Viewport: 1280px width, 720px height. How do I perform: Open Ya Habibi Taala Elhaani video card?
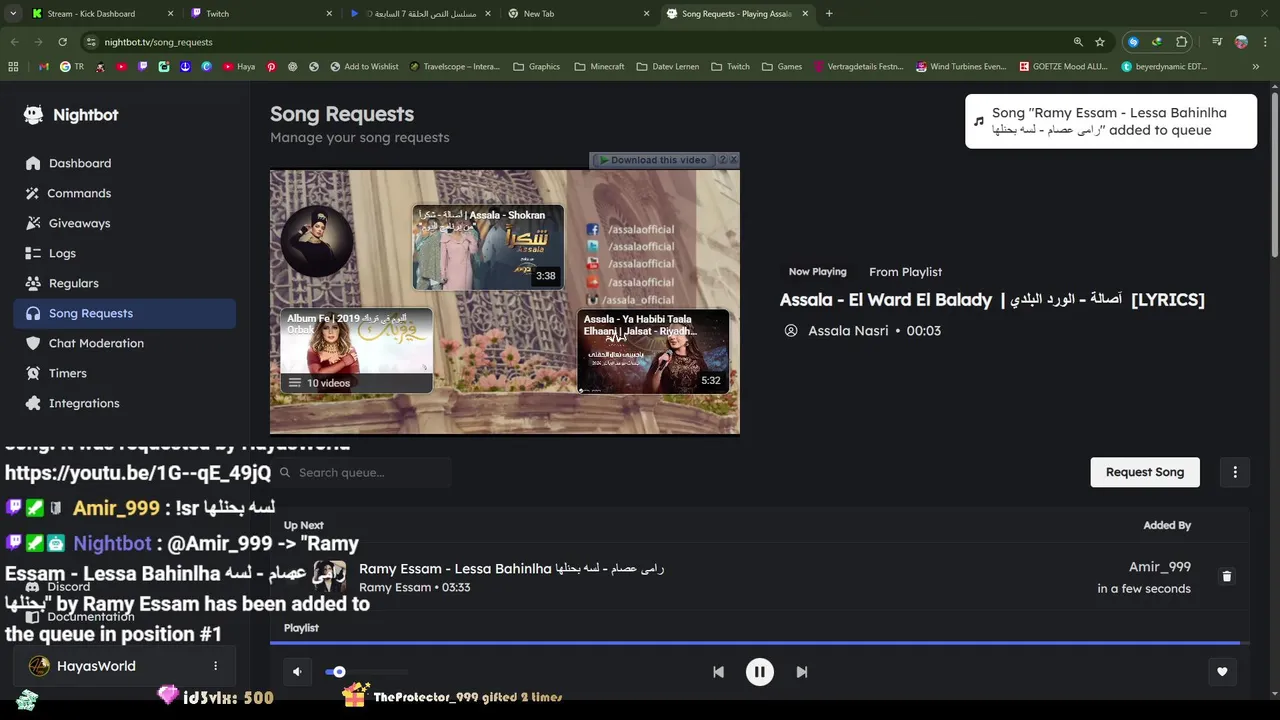(653, 351)
